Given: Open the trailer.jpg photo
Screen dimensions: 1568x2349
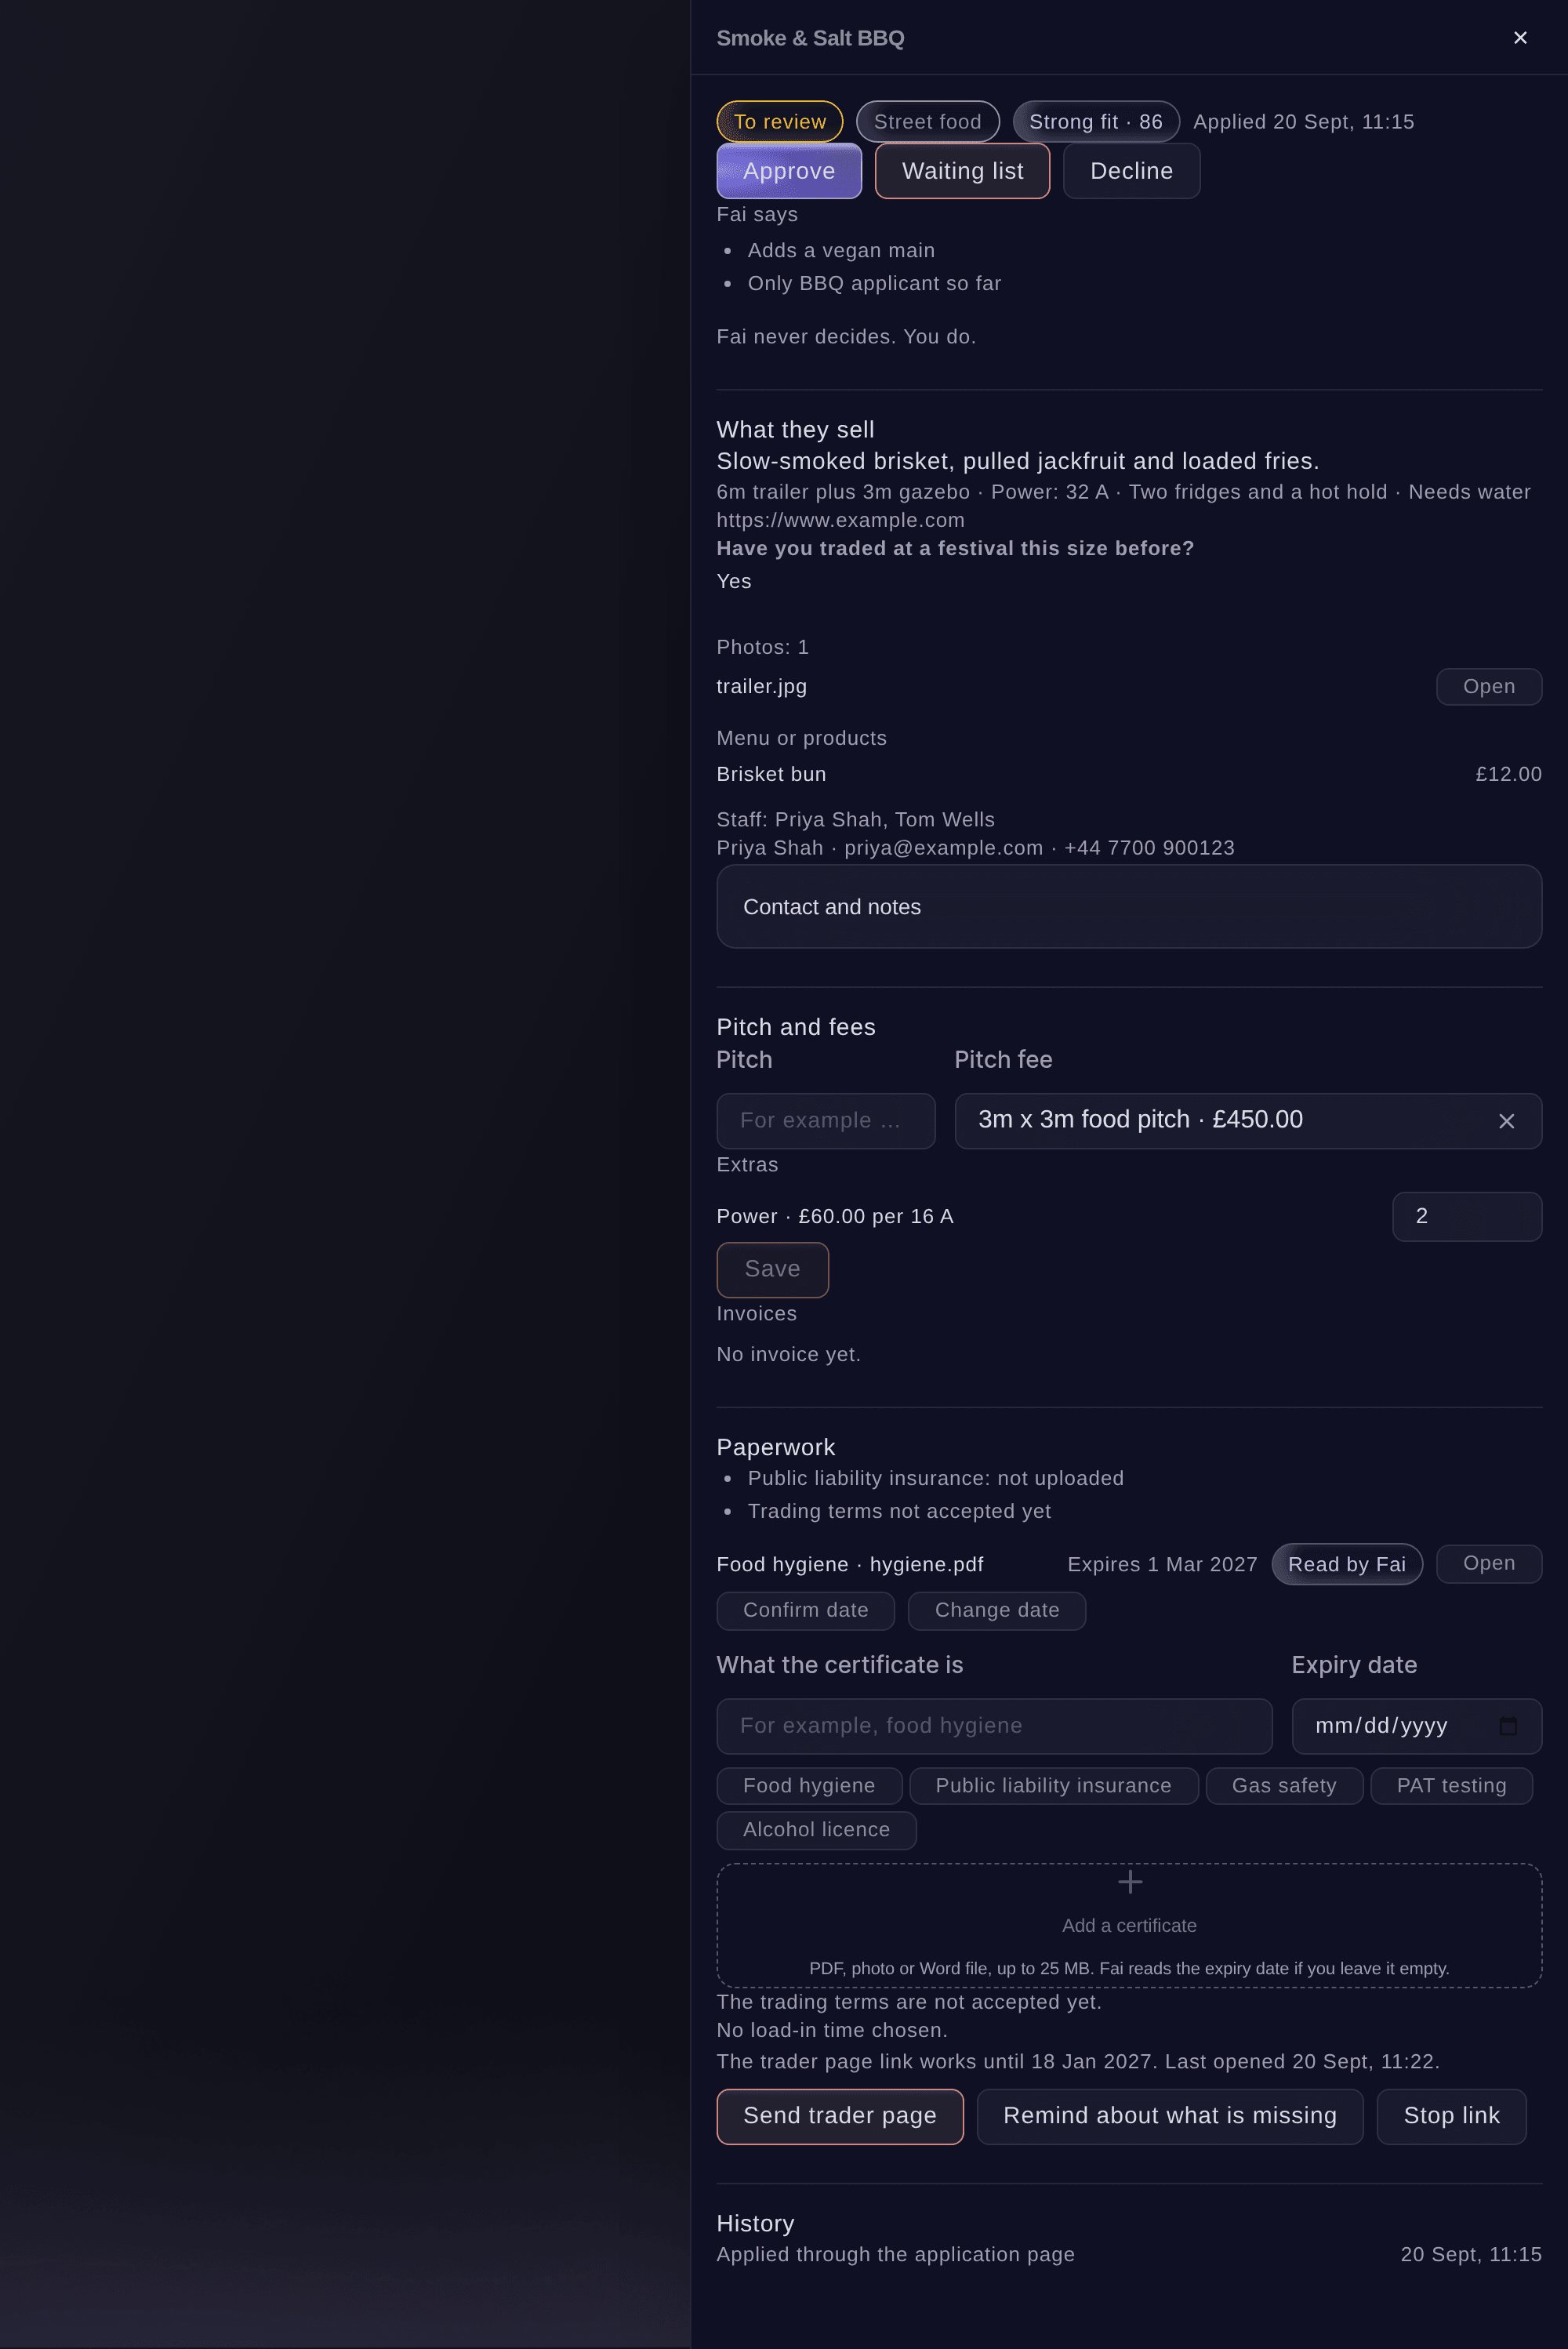Looking at the screenshot, I should [x=1488, y=686].
